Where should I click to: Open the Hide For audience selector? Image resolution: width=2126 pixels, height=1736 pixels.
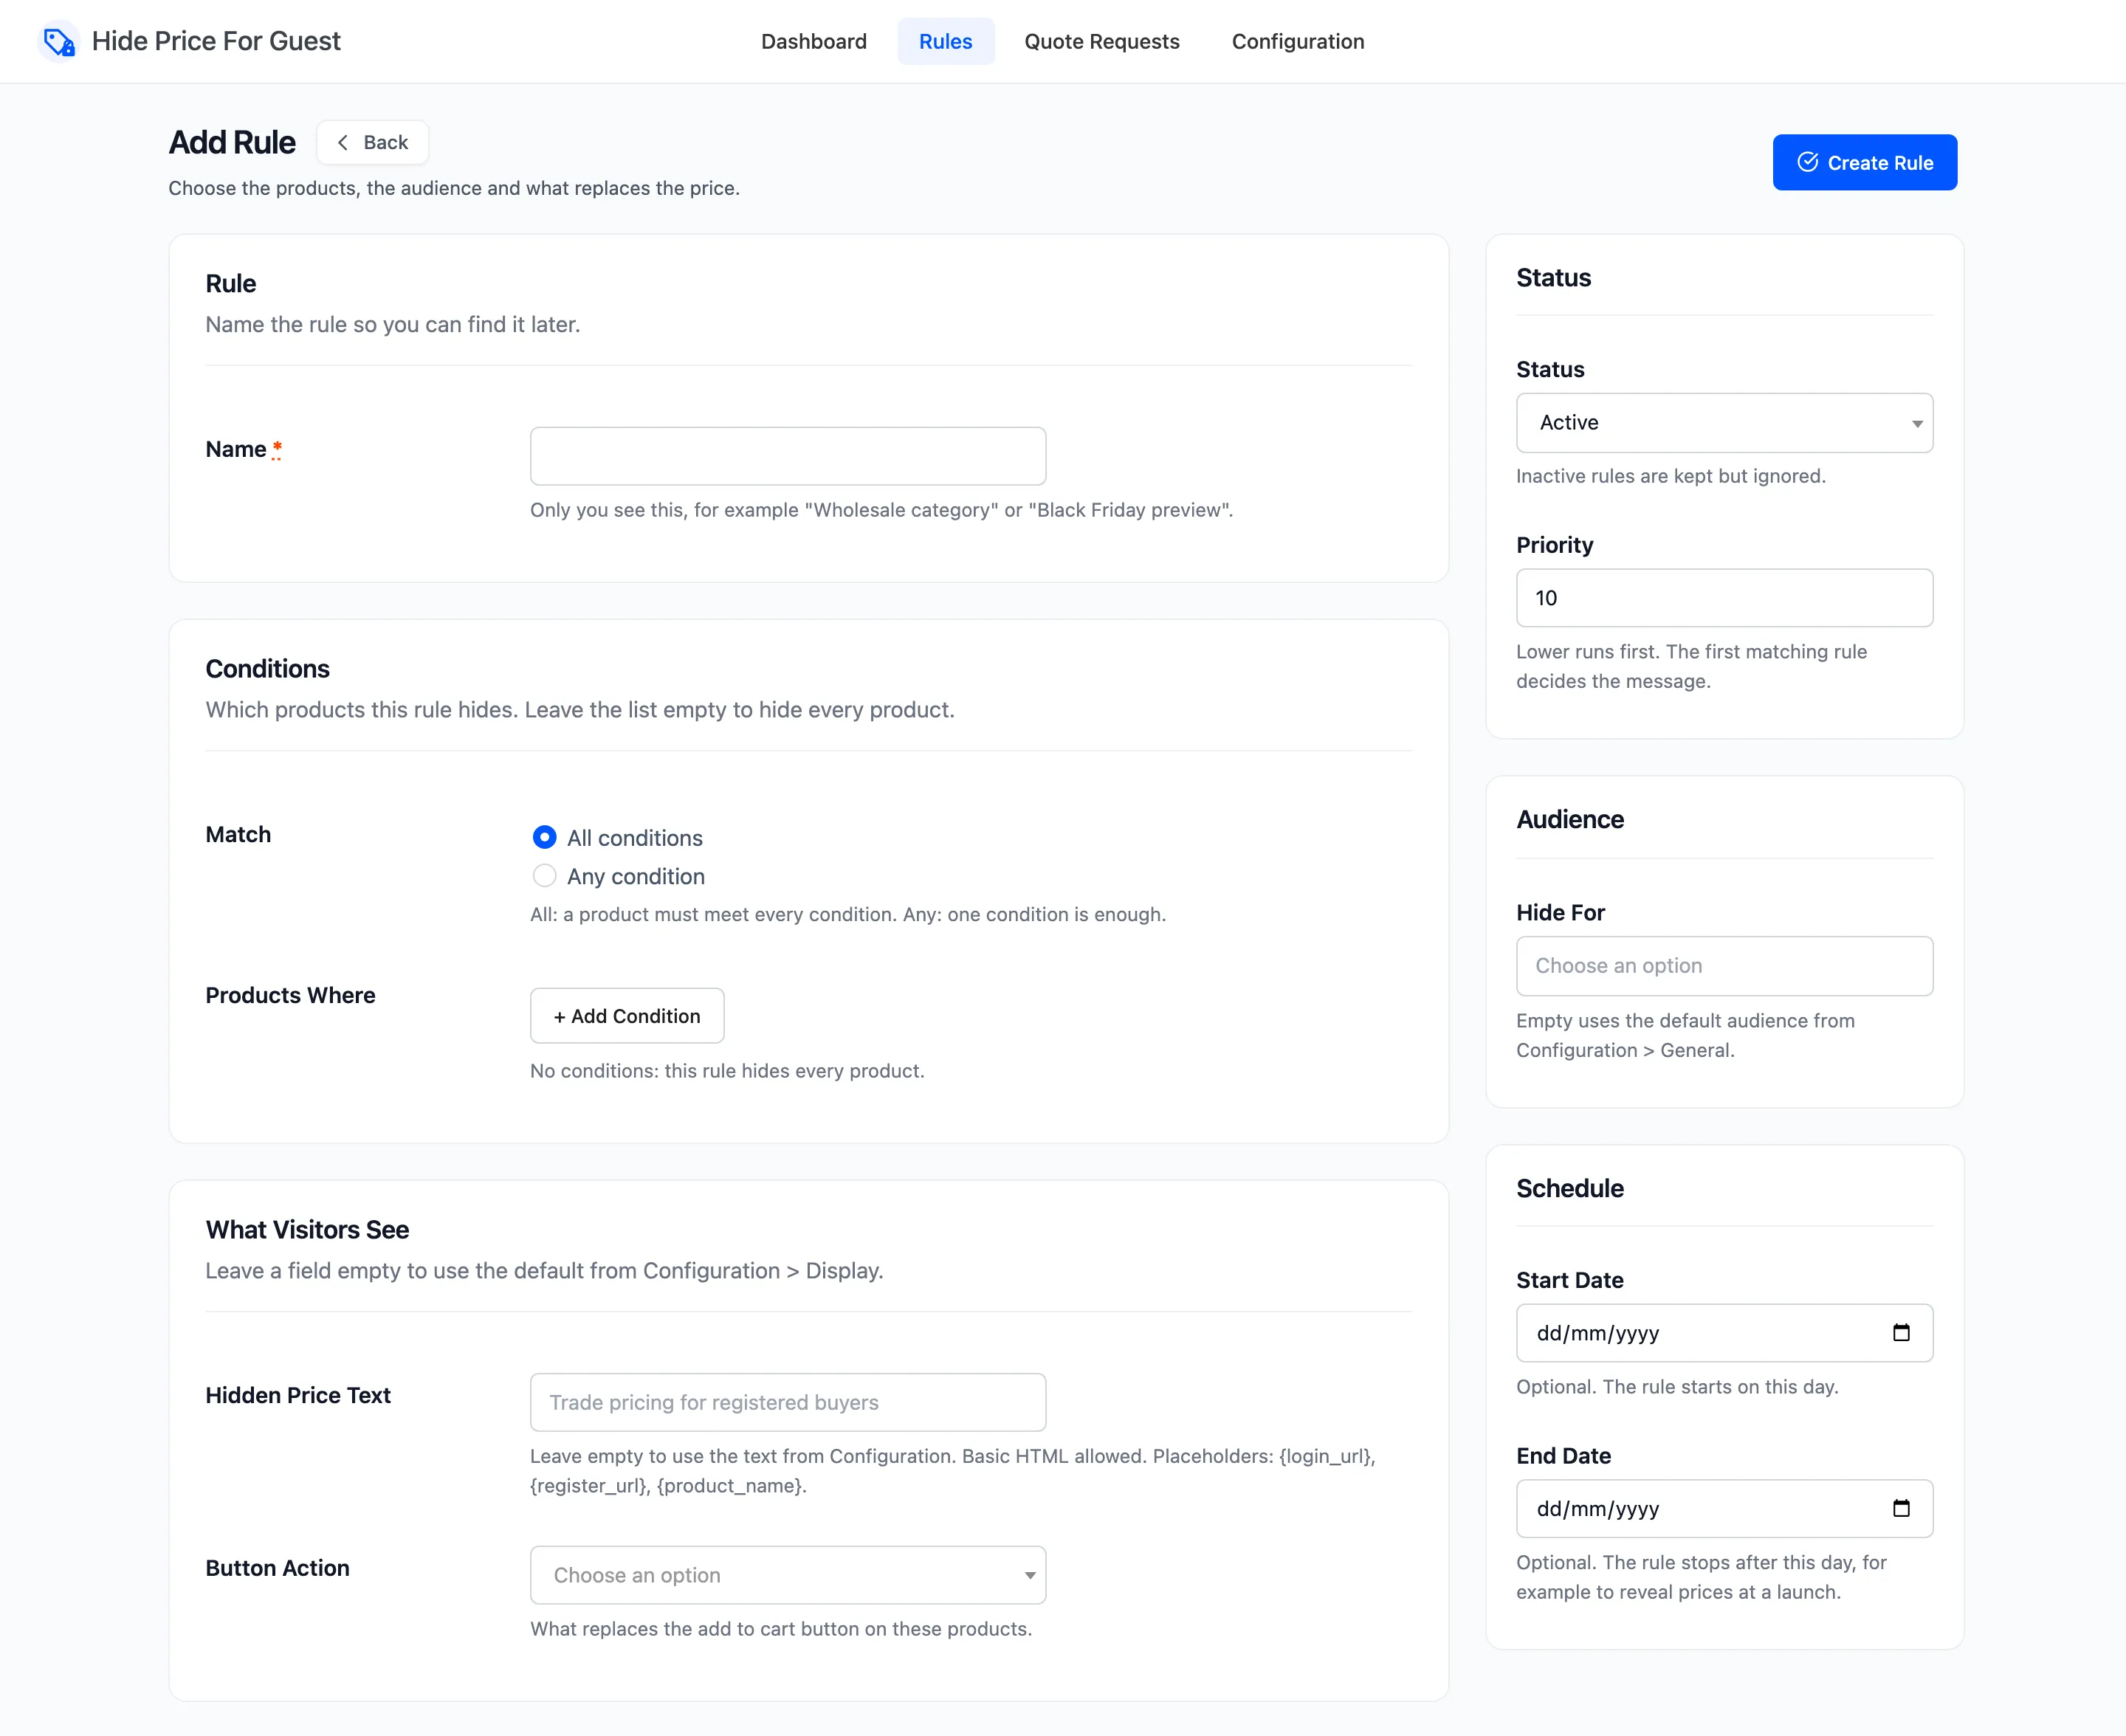[x=1724, y=966]
